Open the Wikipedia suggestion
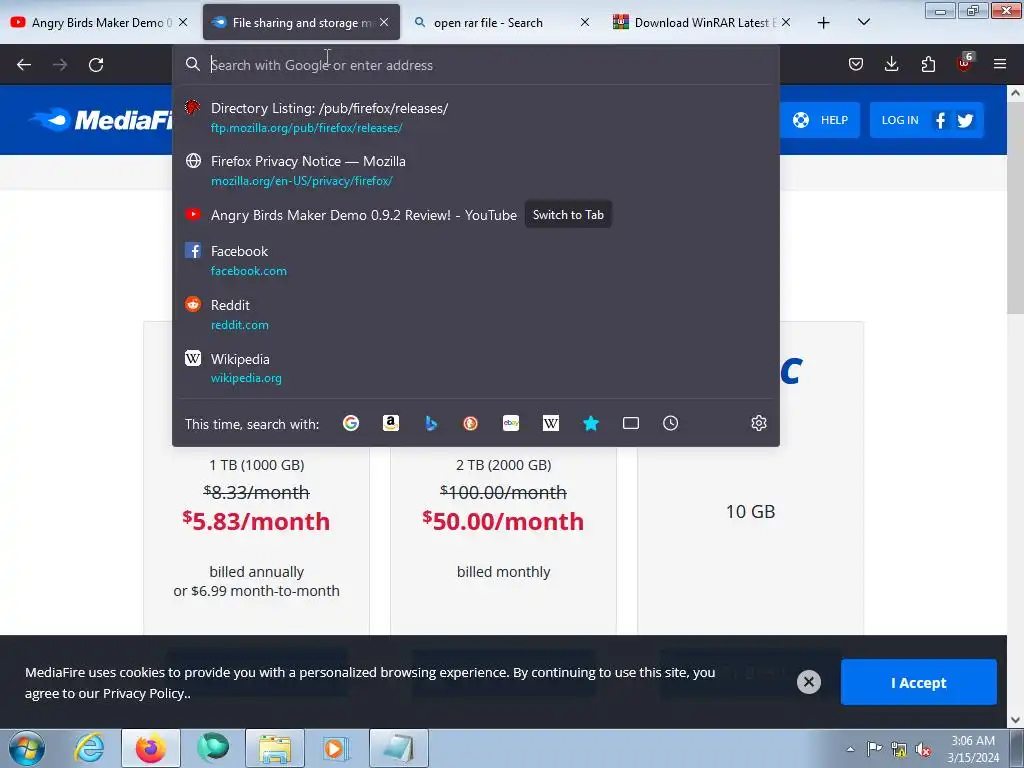The height and width of the screenshot is (768, 1024). 476,368
